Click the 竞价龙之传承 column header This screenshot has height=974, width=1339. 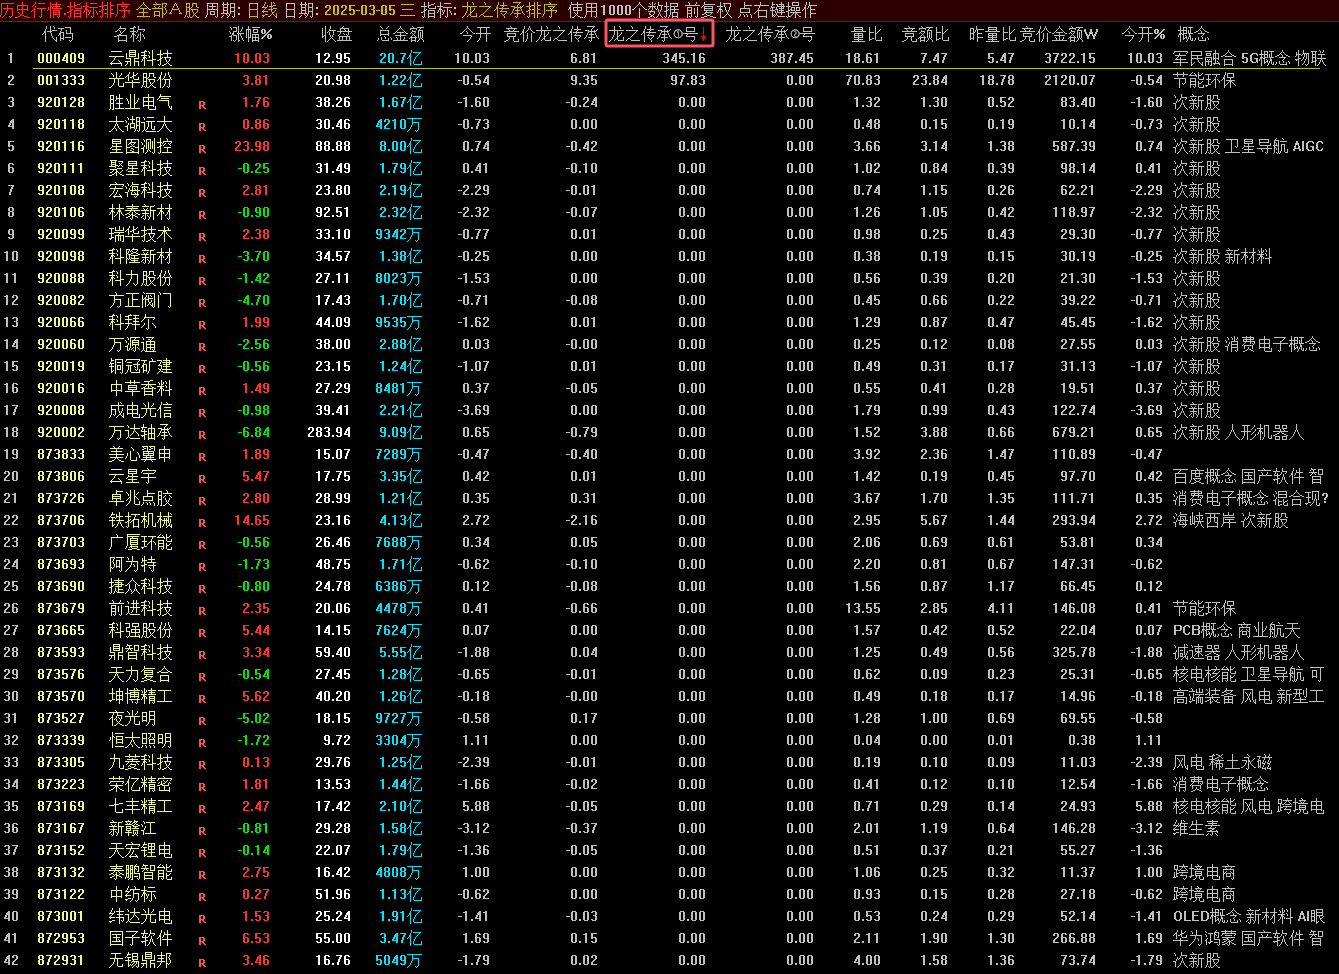(551, 35)
